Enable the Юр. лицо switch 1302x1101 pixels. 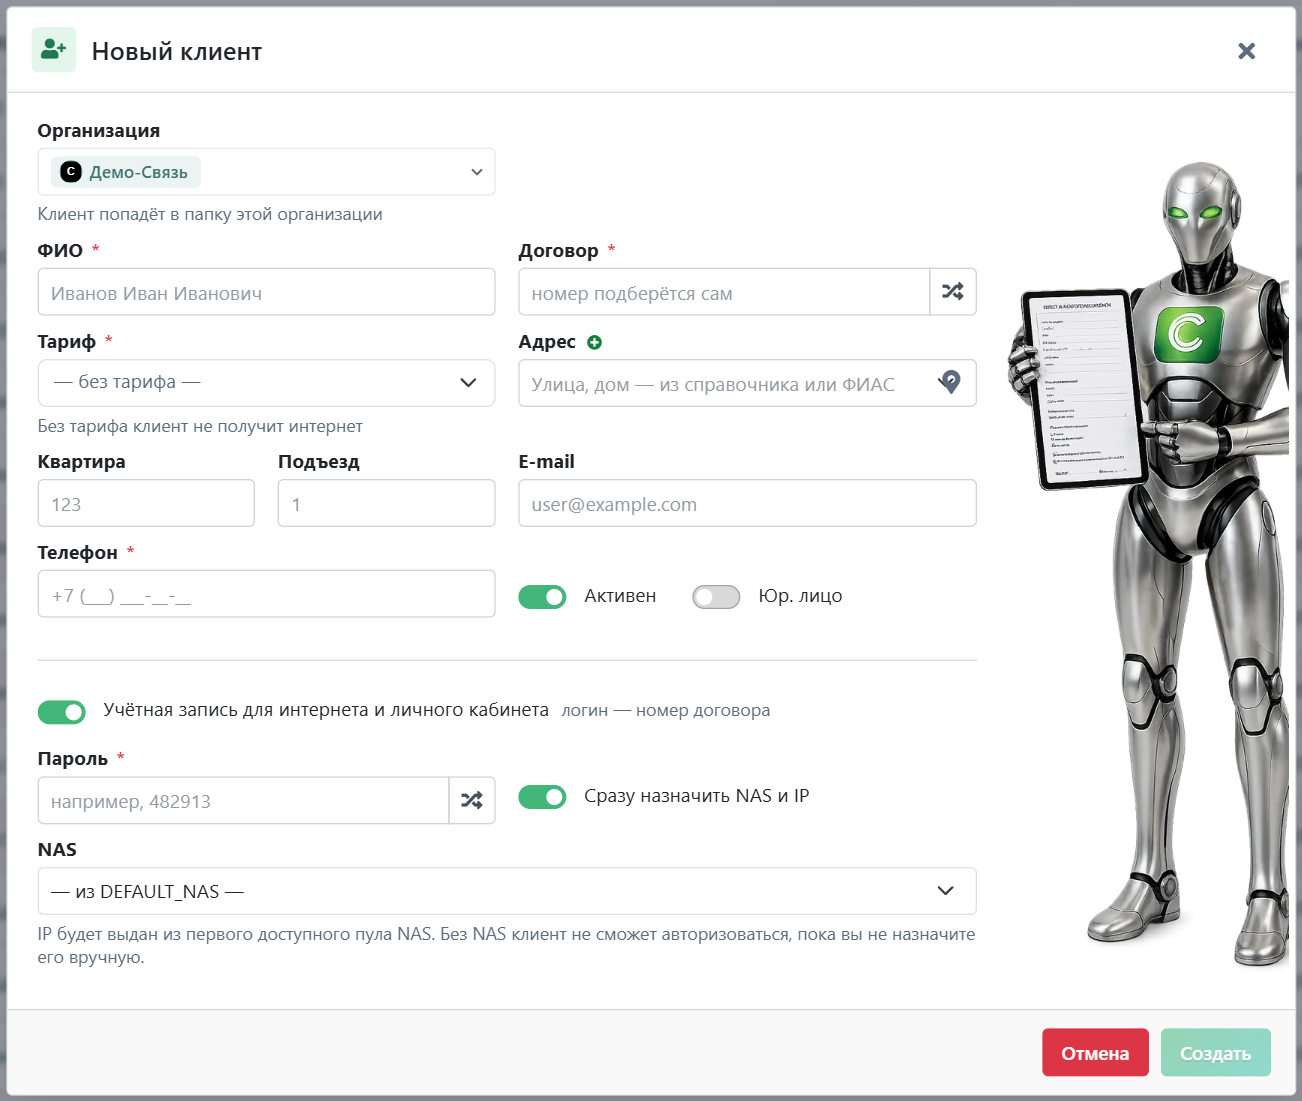(x=716, y=597)
